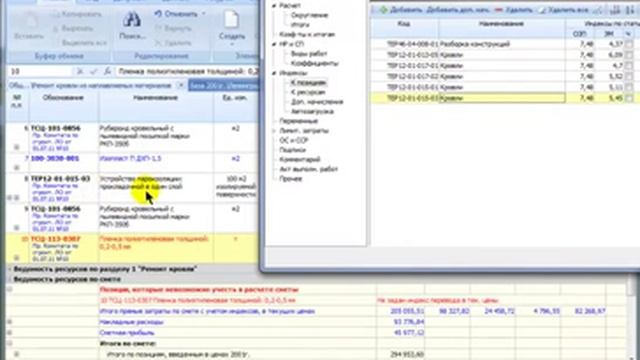640x360 pixels.
Task: Click the cell address box showing 10
Action: [x=39, y=71]
